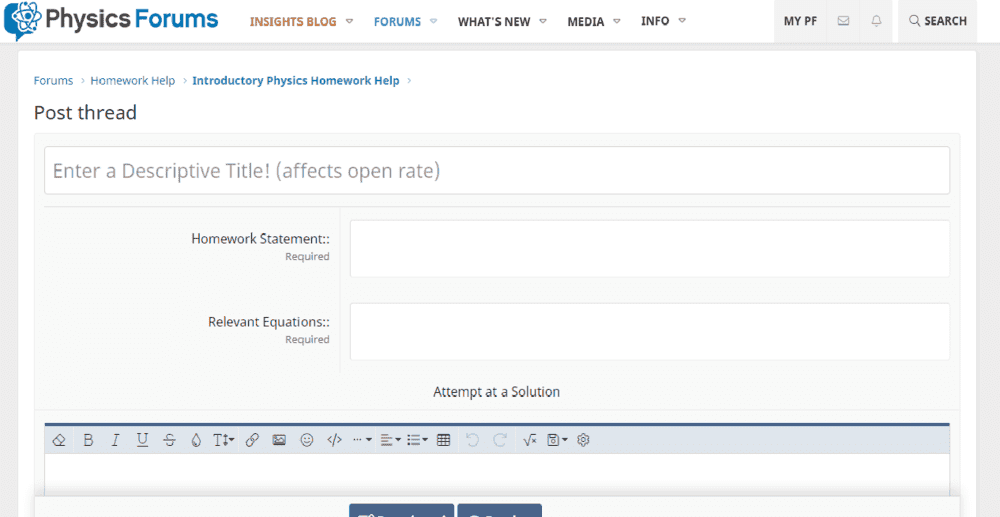The width and height of the screenshot is (1000, 517).
Task: Toggle italic text formatting
Action: tap(115, 440)
